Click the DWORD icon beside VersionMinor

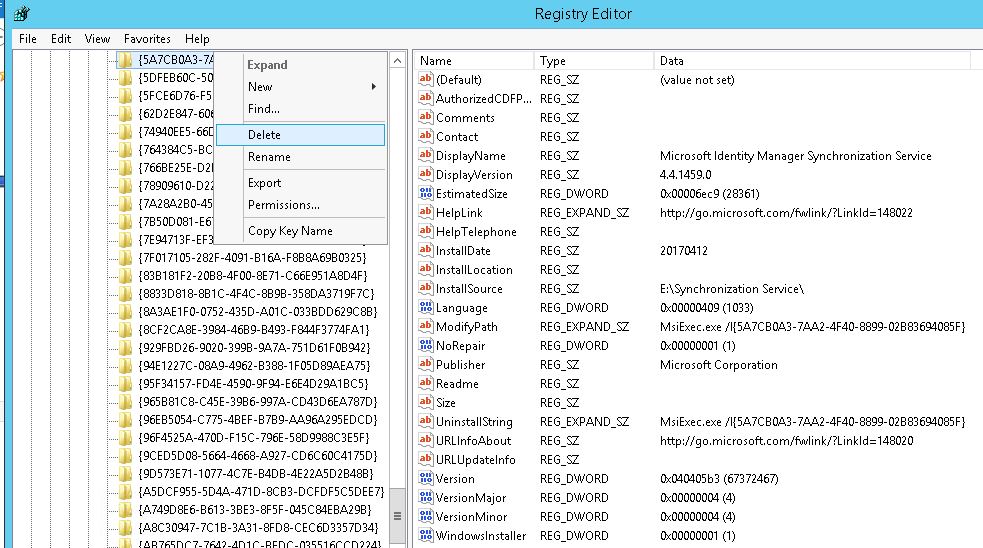click(x=426, y=516)
